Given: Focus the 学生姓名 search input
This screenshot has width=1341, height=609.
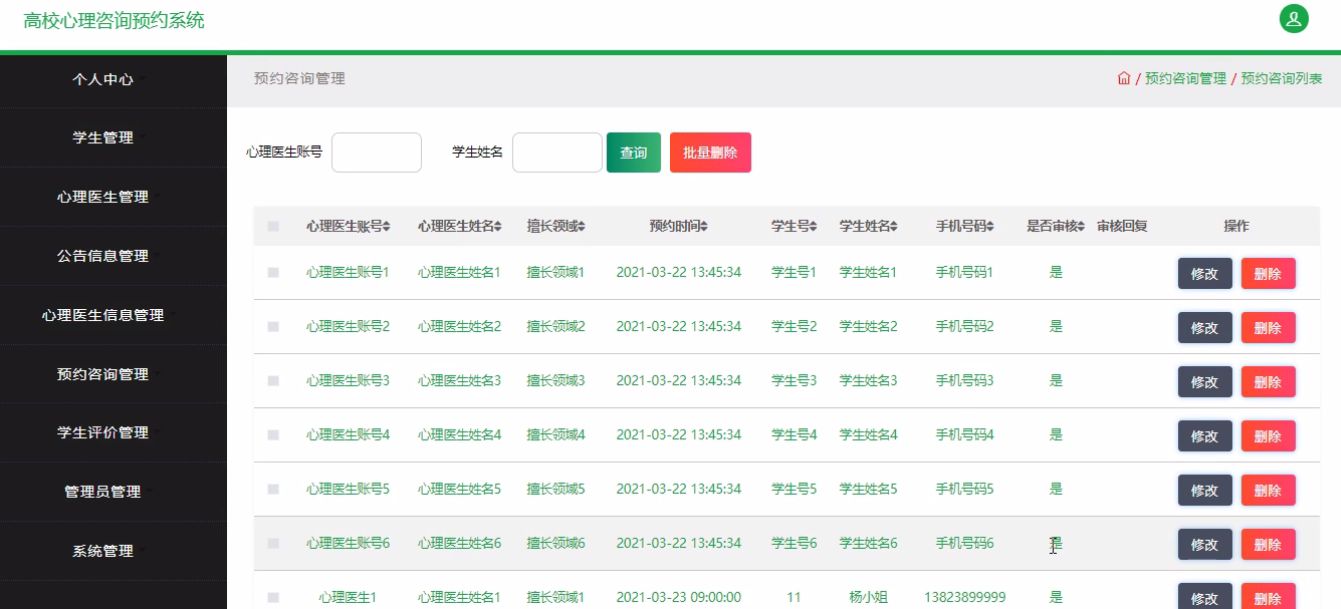Looking at the screenshot, I should coord(557,153).
